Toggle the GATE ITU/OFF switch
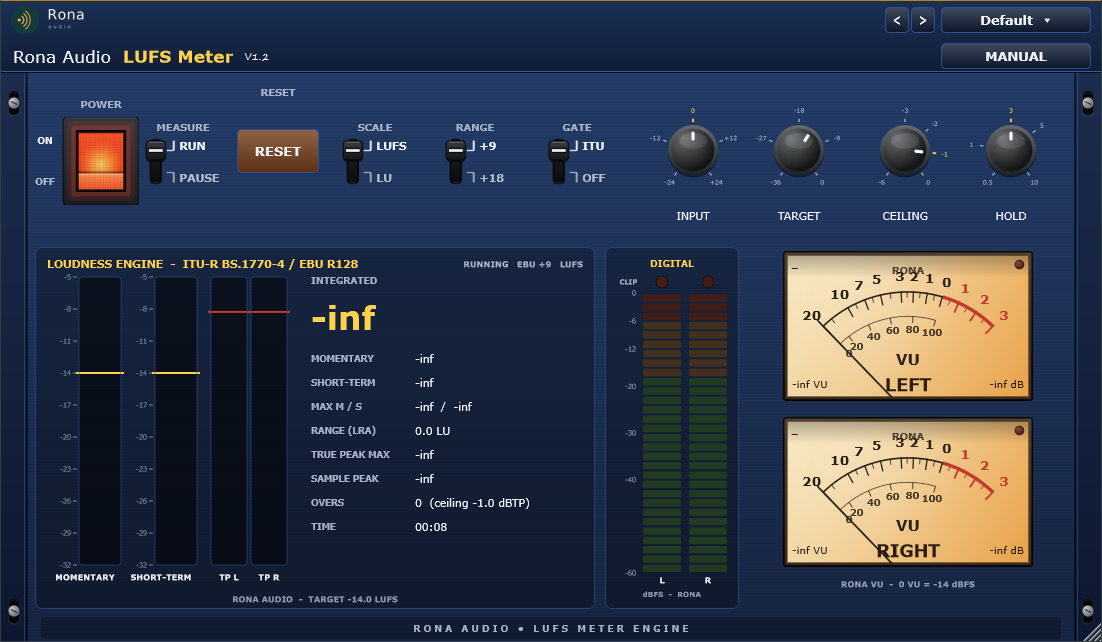 [x=559, y=162]
